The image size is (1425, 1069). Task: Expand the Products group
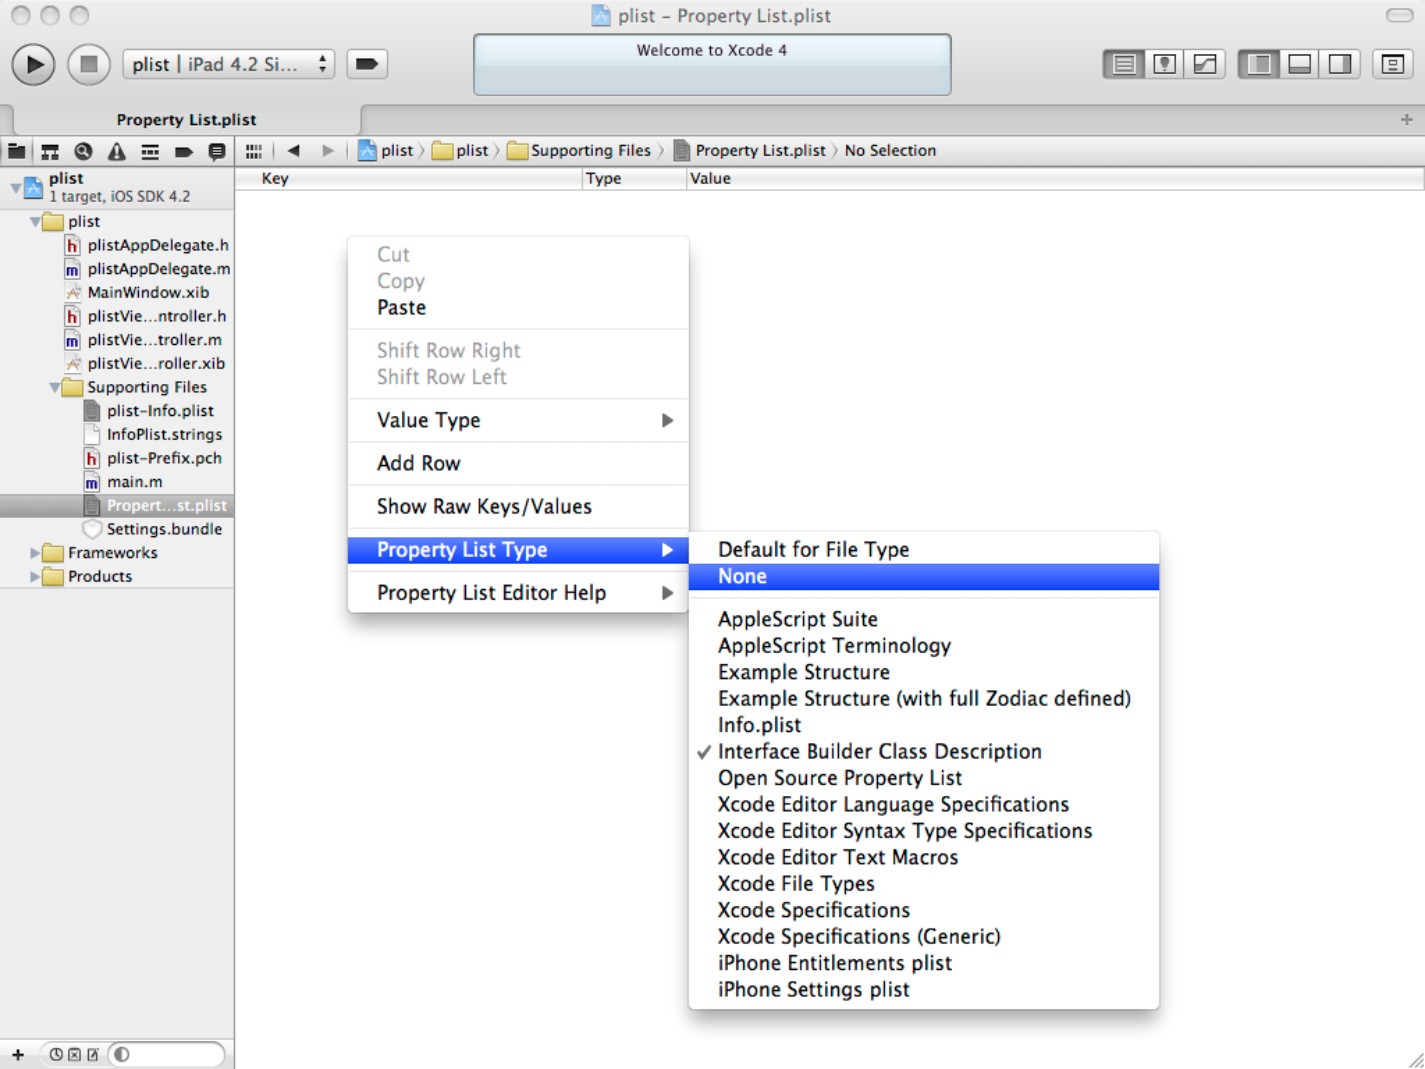click(x=35, y=577)
